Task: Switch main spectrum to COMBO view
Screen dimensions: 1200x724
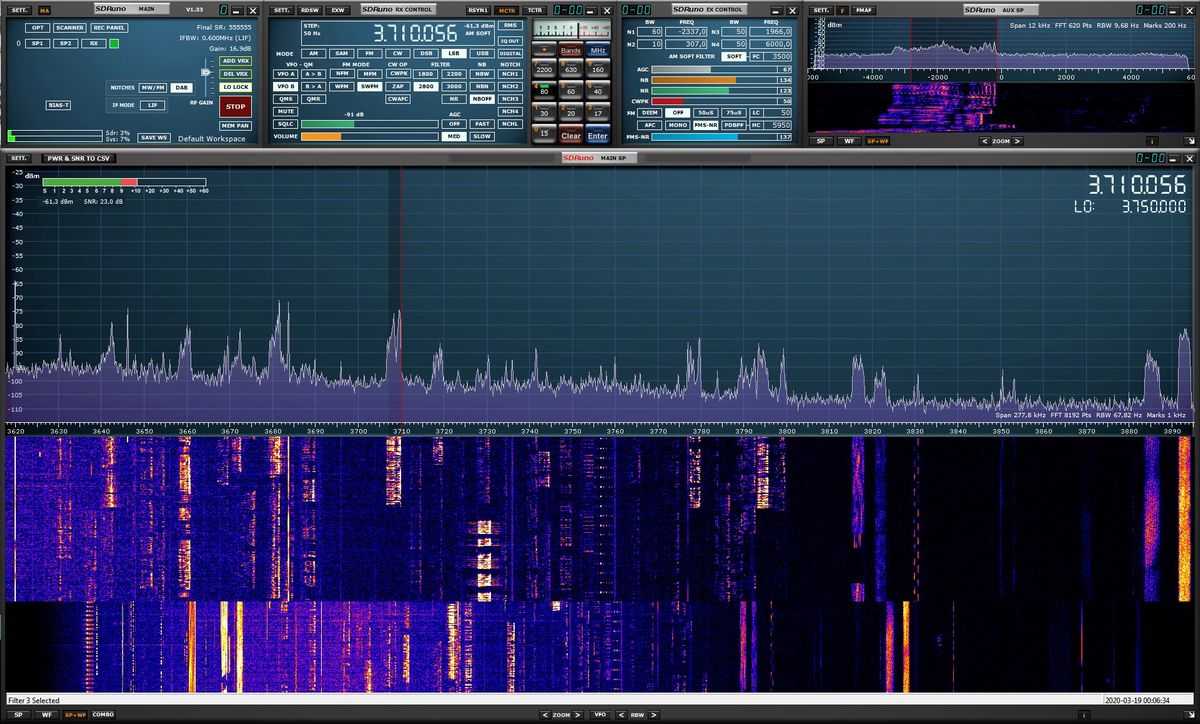Action: click(103, 715)
